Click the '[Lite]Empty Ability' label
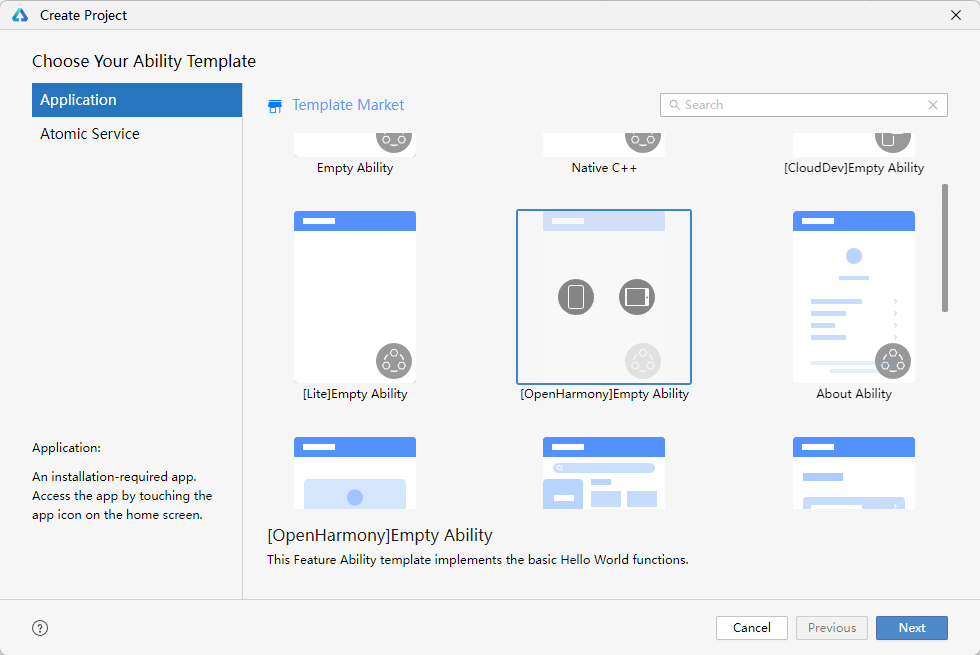 pyautogui.click(x=355, y=394)
